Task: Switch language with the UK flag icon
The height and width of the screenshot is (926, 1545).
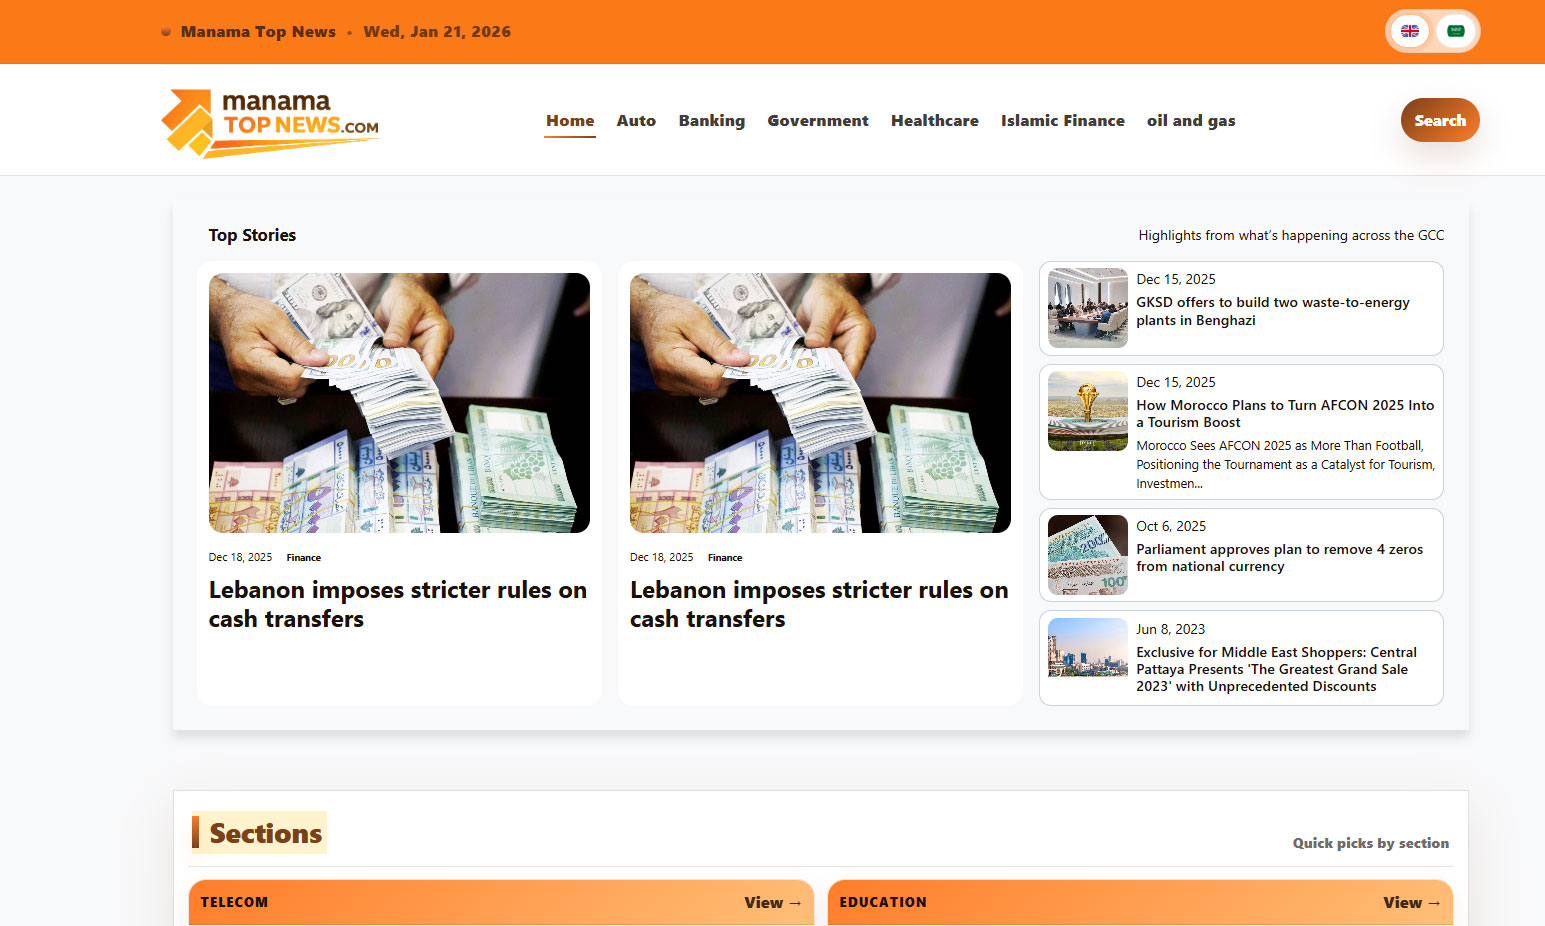Action: pyautogui.click(x=1410, y=31)
